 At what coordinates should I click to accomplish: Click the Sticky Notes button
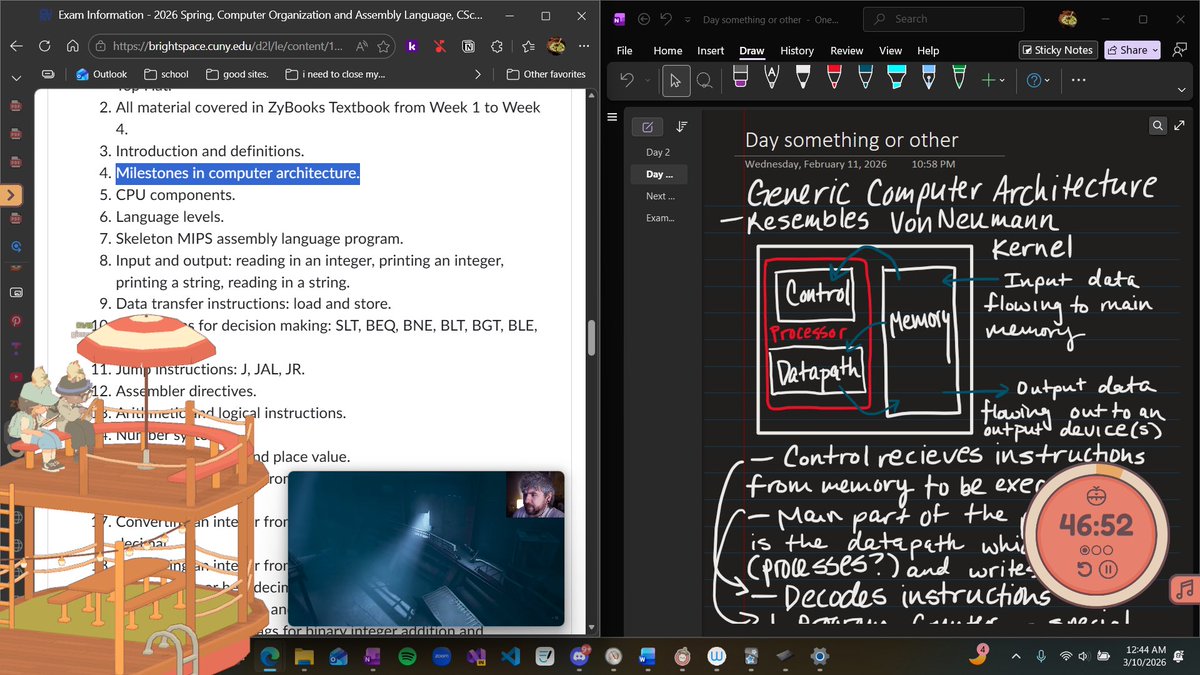pyautogui.click(x=1058, y=50)
